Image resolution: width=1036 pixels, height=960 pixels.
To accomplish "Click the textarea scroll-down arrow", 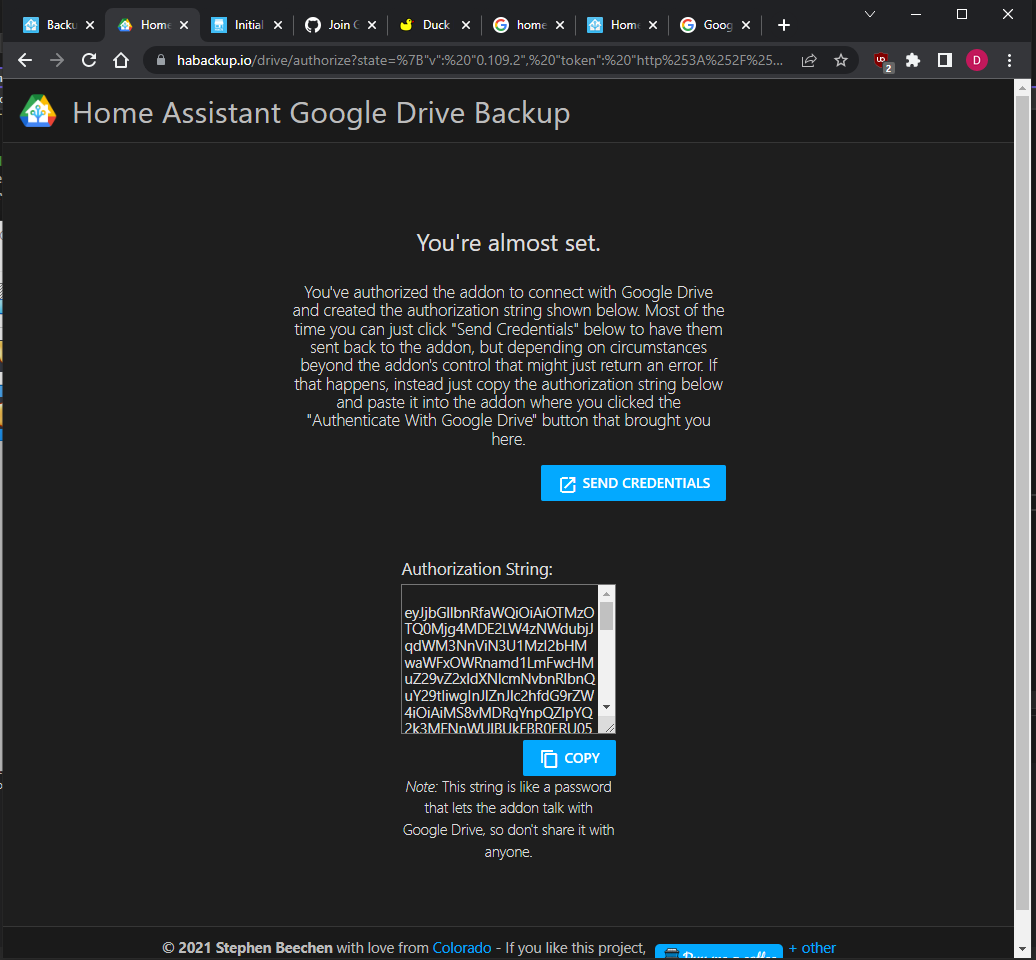I will click(607, 707).
